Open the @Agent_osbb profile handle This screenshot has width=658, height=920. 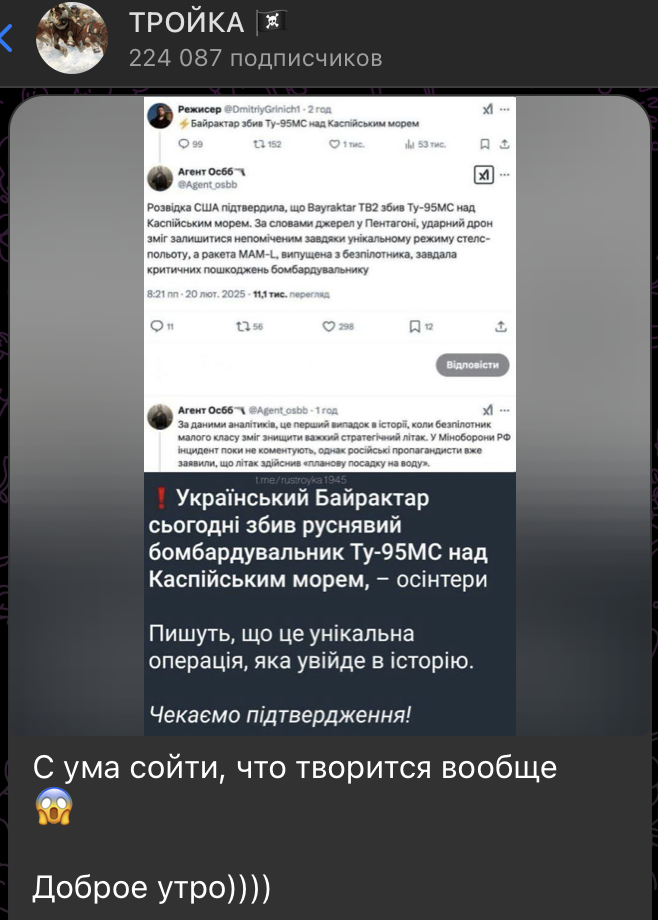pyautogui.click(x=208, y=184)
